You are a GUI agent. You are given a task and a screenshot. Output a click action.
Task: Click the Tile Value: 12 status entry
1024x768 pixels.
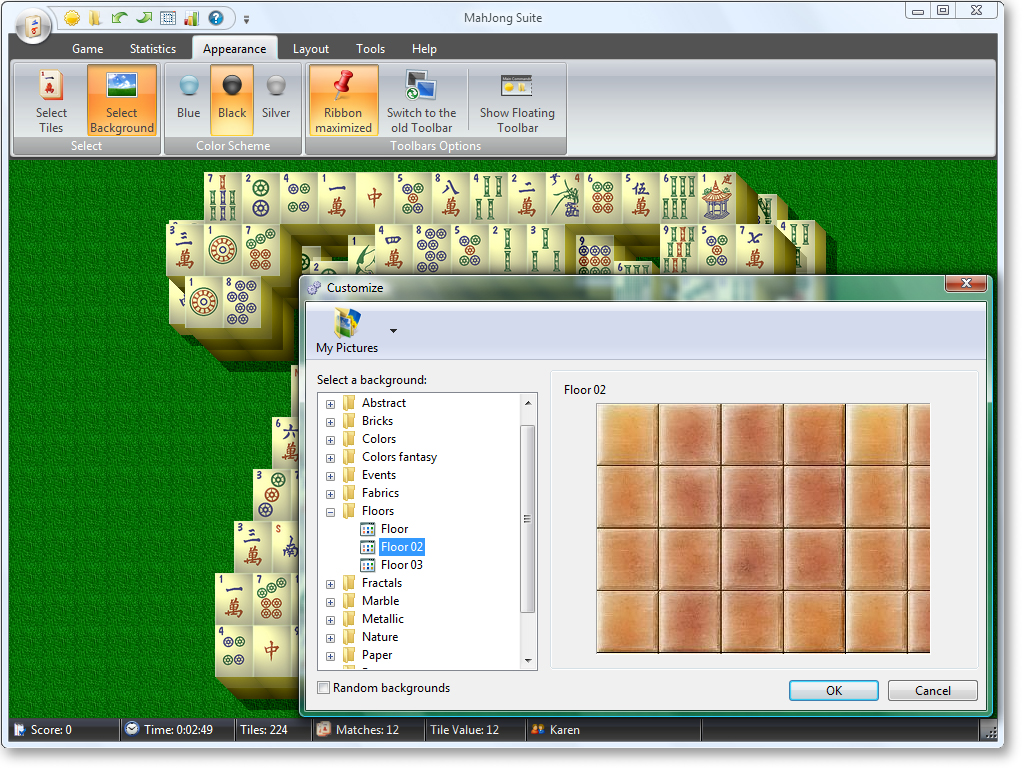464,730
